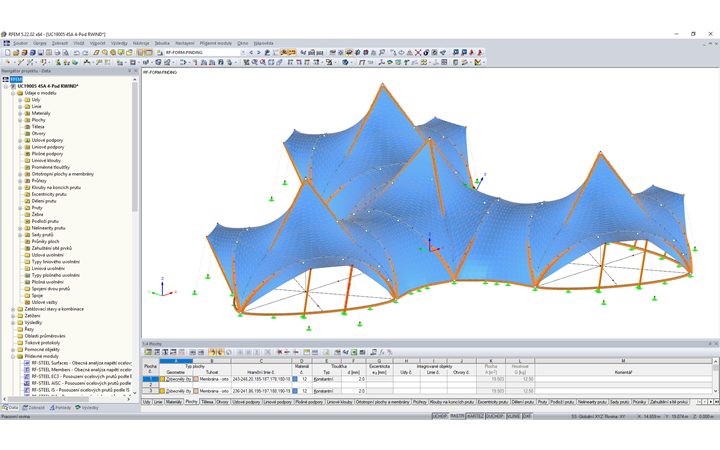Go to previous module with left arrow
This screenshot has height=450, width=720.
(251, 52)
